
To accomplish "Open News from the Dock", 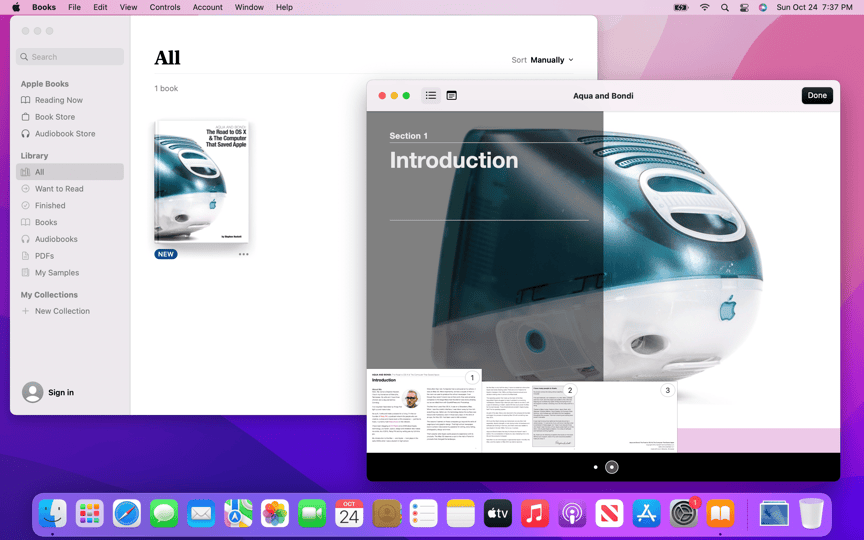I will 609,514.
